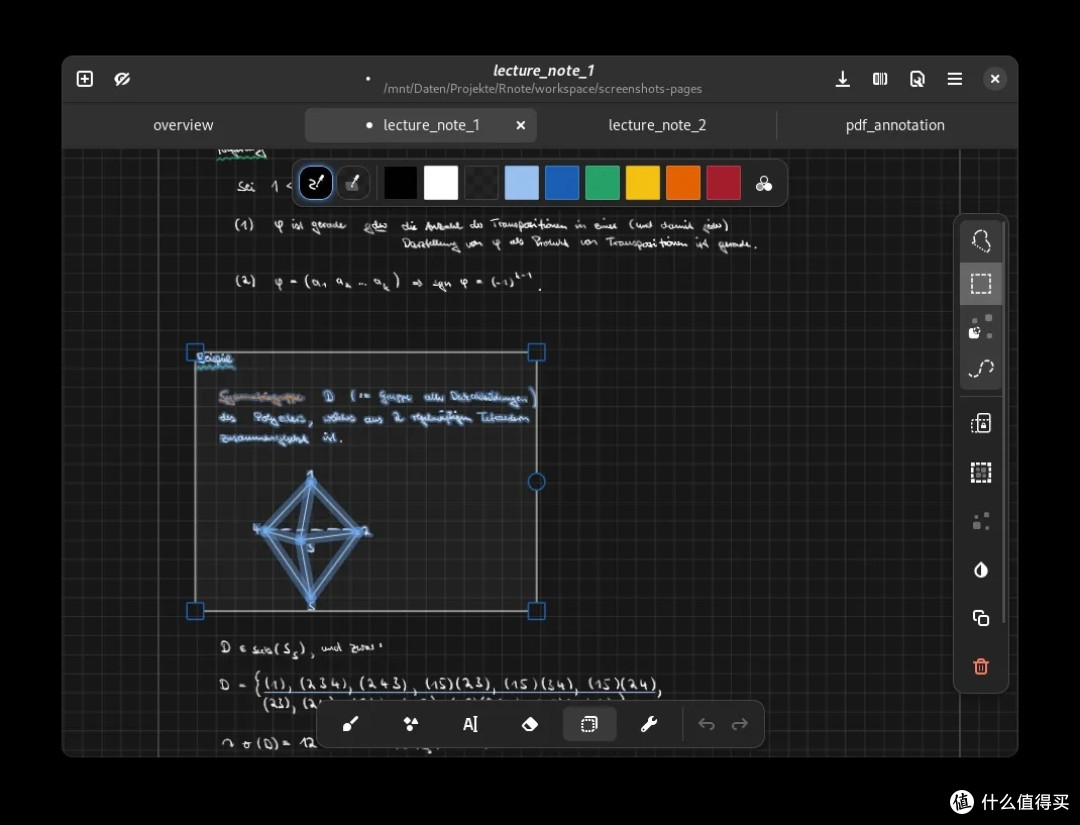
Task: Pick the black color swatch
Action: pyautogui.click(x=400, y=183)
